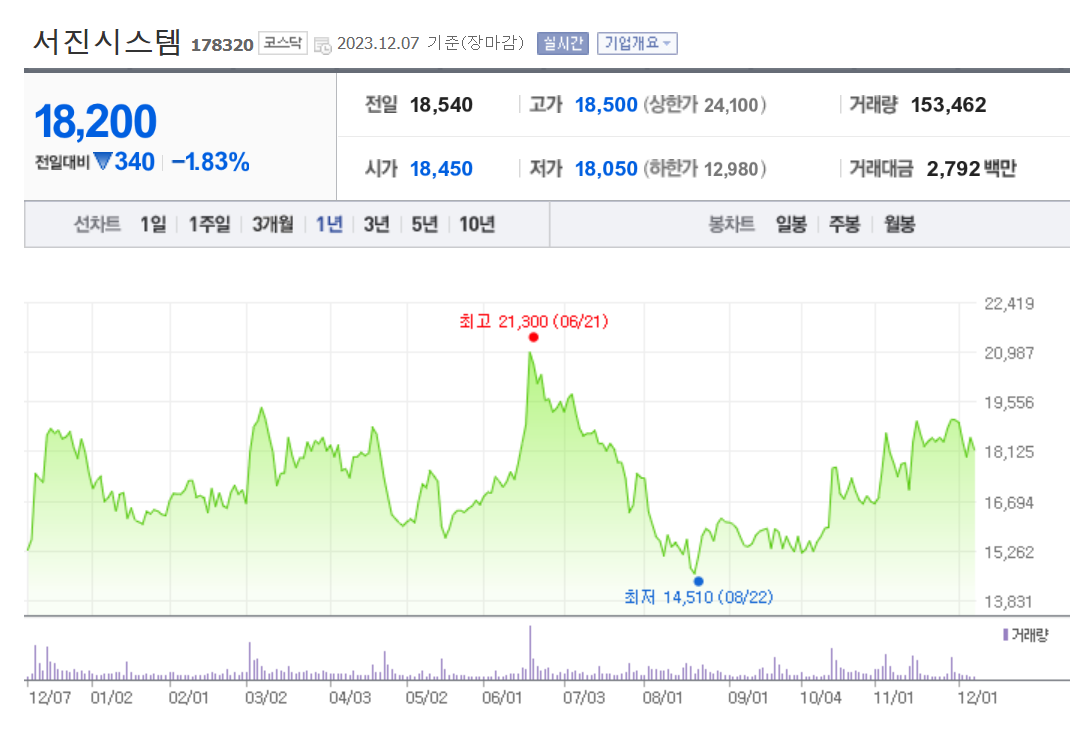
Task: Select the 1주일 line chart tab
Action: (x=209, y=224)
